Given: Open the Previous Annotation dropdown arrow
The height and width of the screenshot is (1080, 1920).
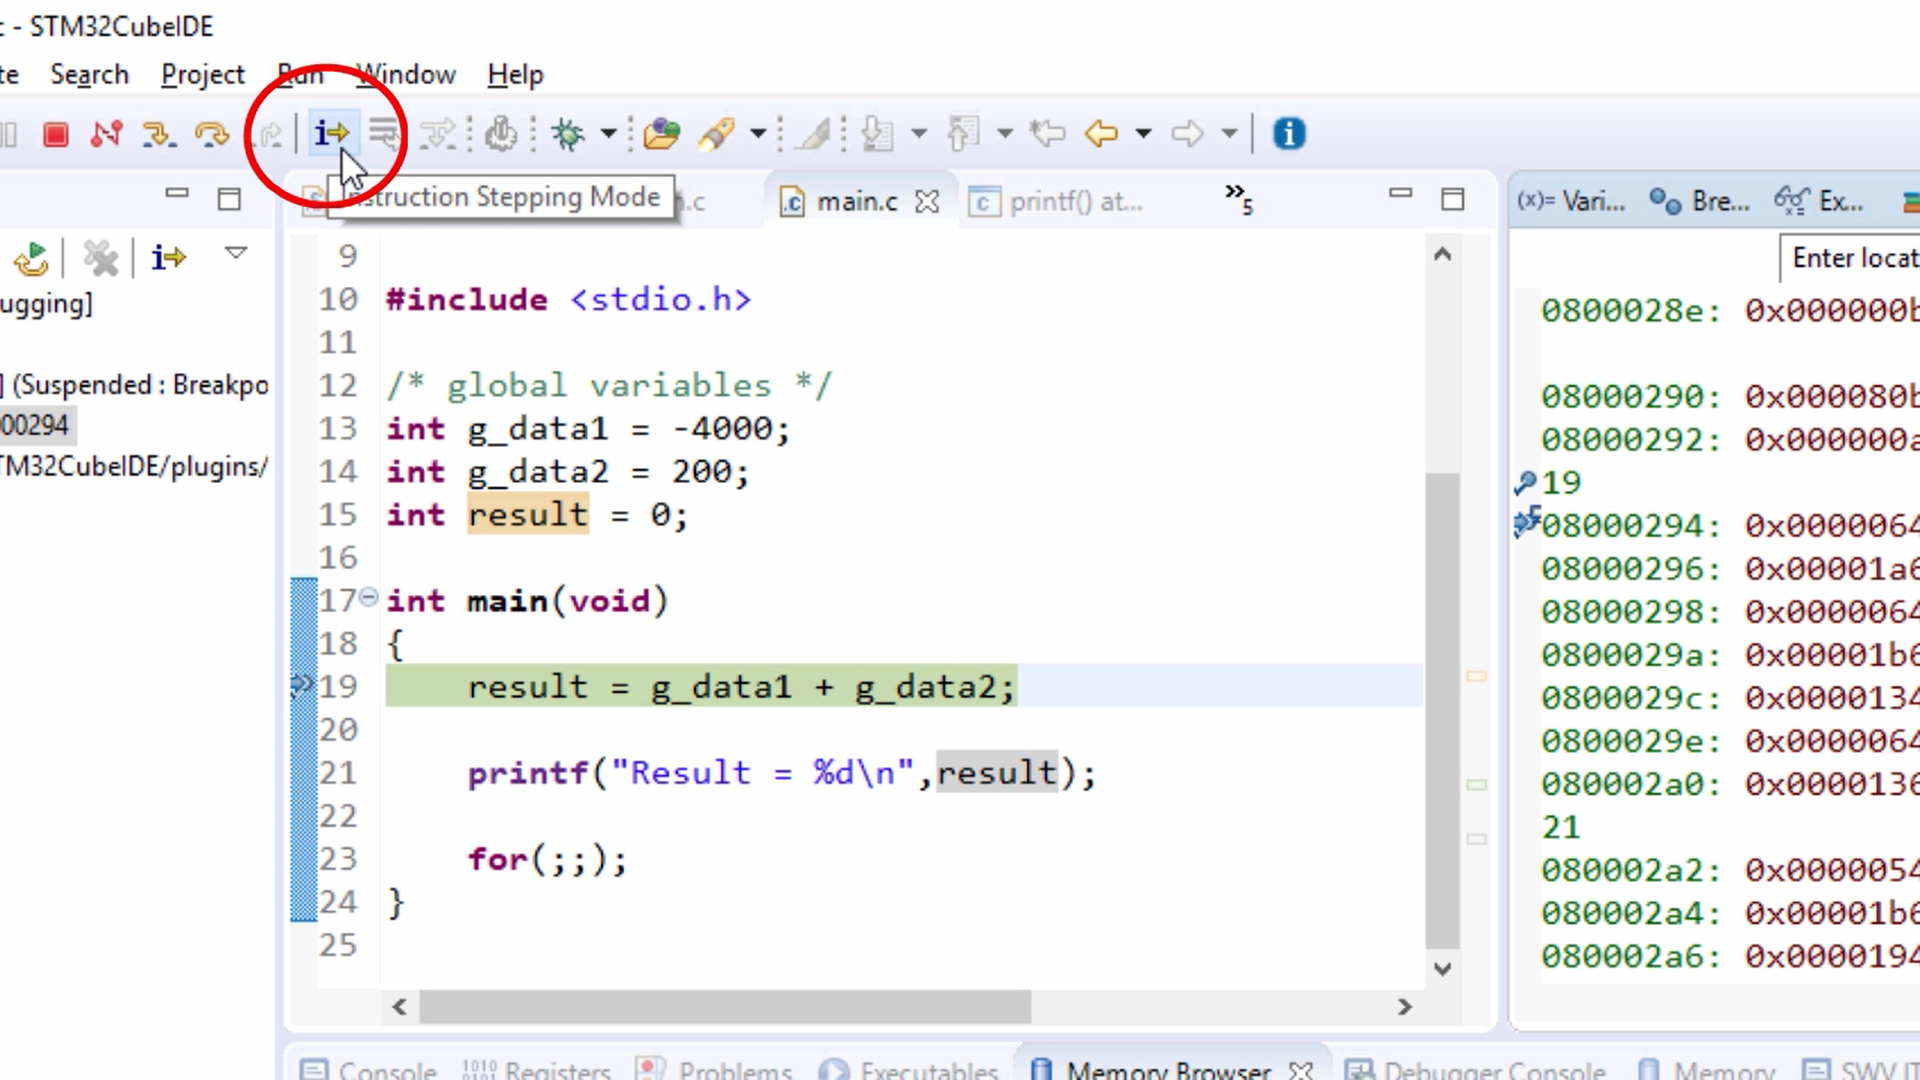Looking at the screenshot, I should [x=1005, y=134].
